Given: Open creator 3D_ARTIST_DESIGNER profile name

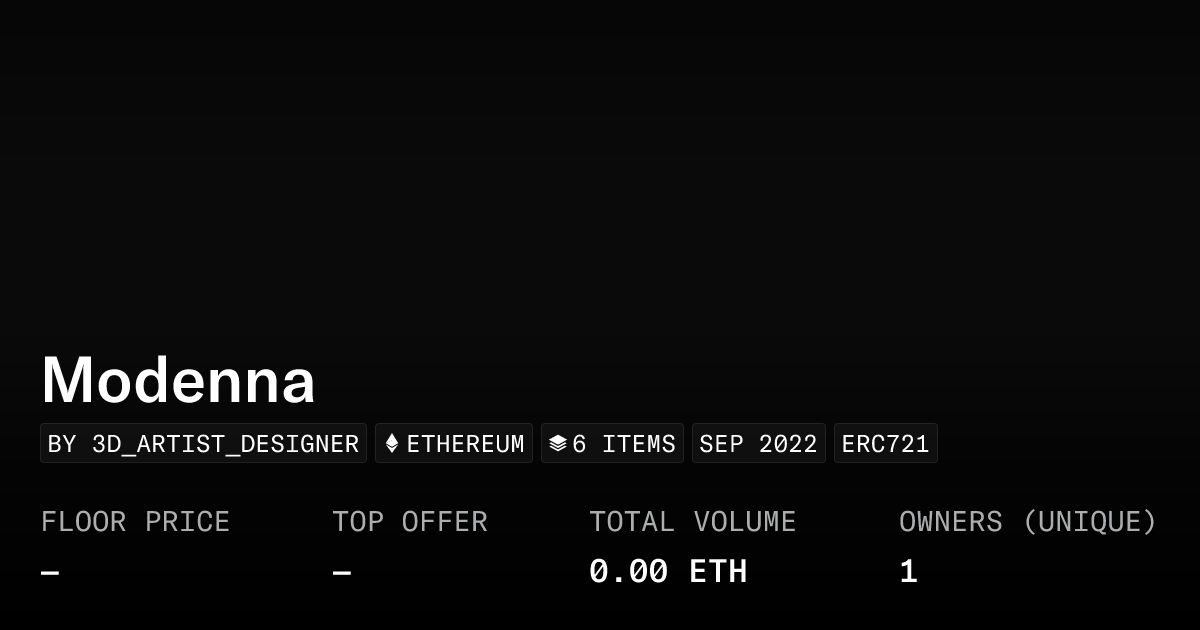Looking at the screenshot, I should 225,444.
